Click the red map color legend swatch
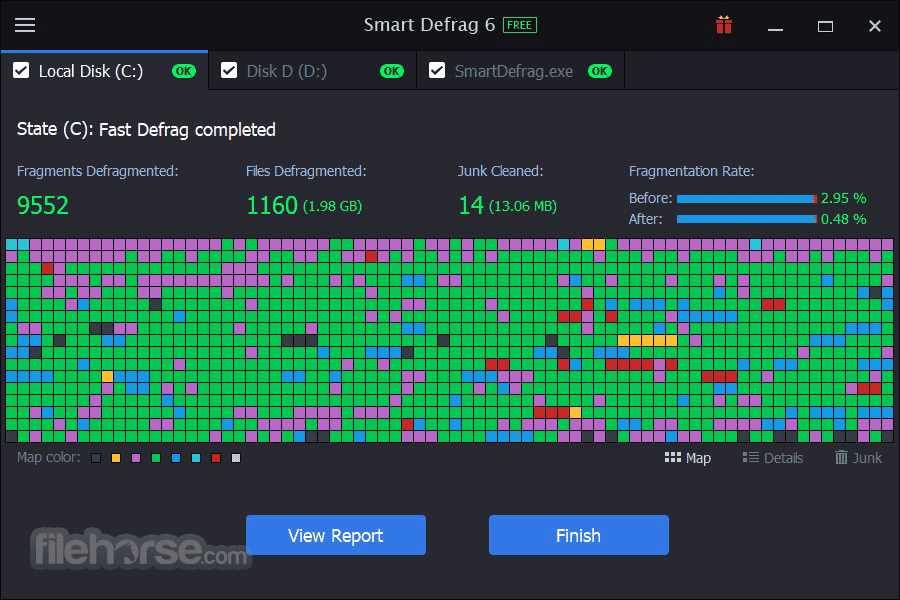Viewport: 900px width, 600px height. pos(216,458)
